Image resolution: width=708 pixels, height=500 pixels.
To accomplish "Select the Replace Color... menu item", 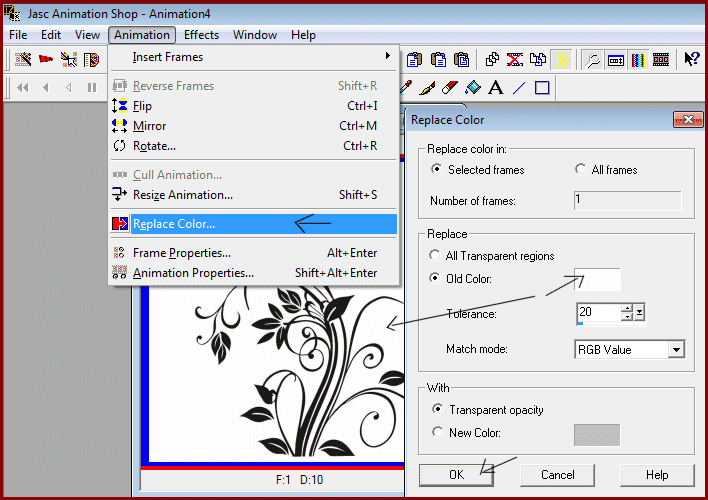I will click(x=254, y=224).
